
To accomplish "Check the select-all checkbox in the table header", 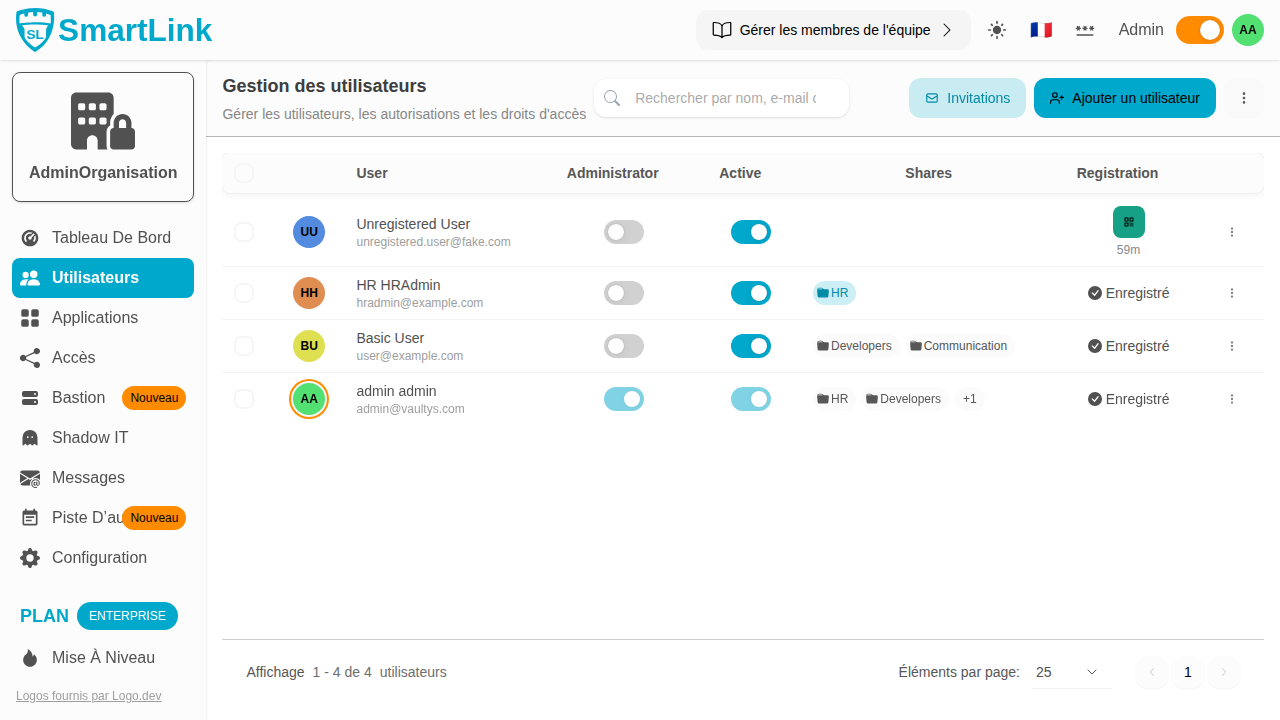I will pos(244,173).
